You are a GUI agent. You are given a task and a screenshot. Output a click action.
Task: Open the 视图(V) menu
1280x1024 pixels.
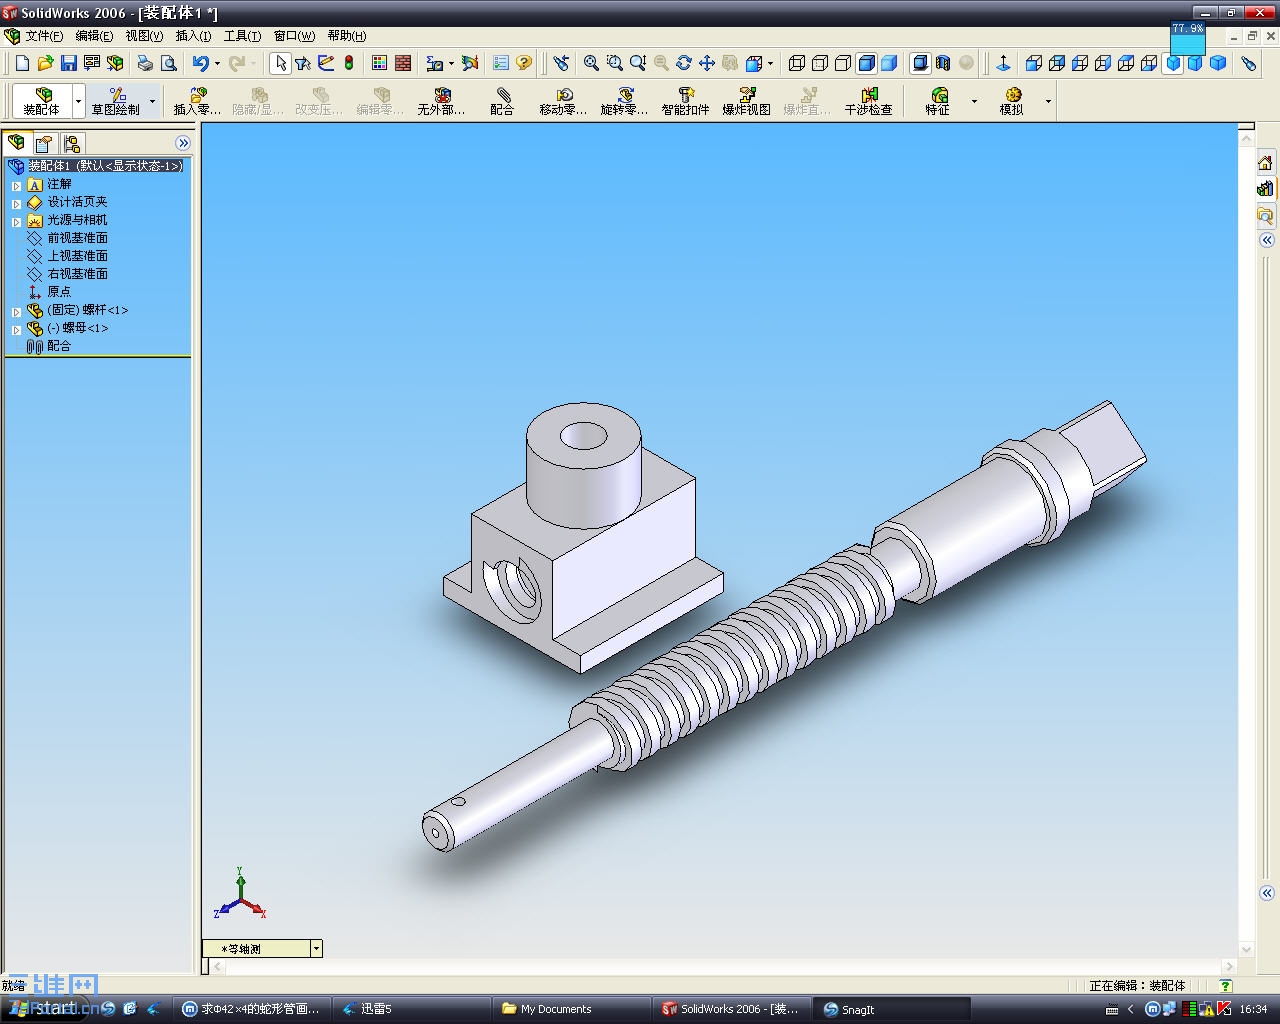pyautogui.click(x=144, y=36)
